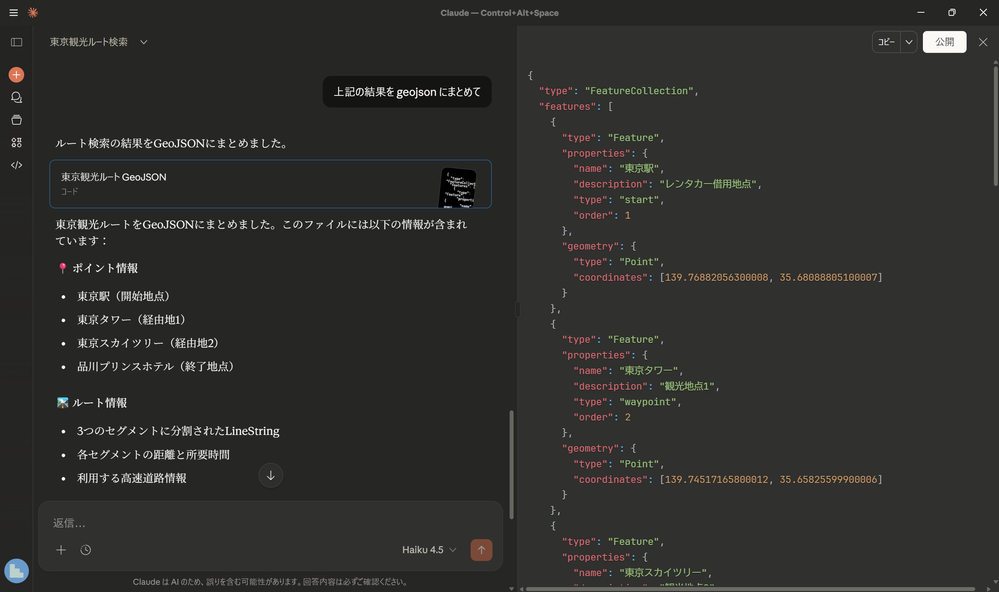Open the Haiku 4.5 model selector

coord(429,550)
